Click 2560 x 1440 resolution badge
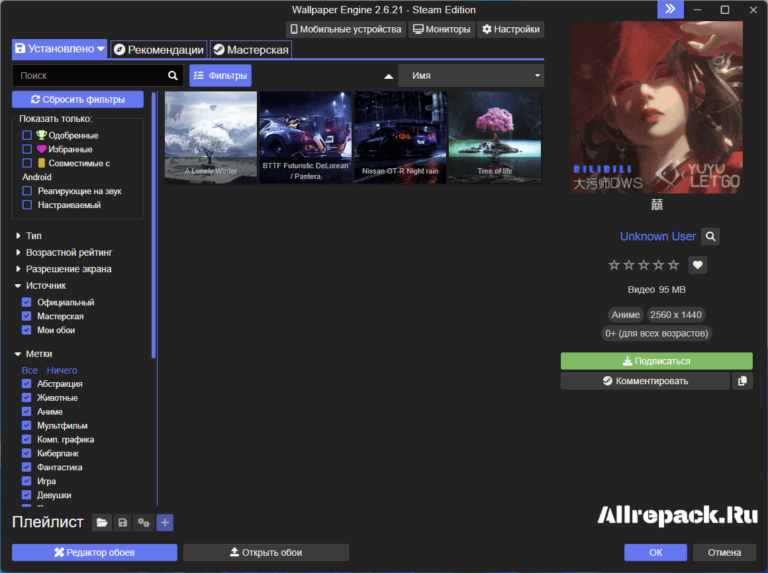 point(676,315)
